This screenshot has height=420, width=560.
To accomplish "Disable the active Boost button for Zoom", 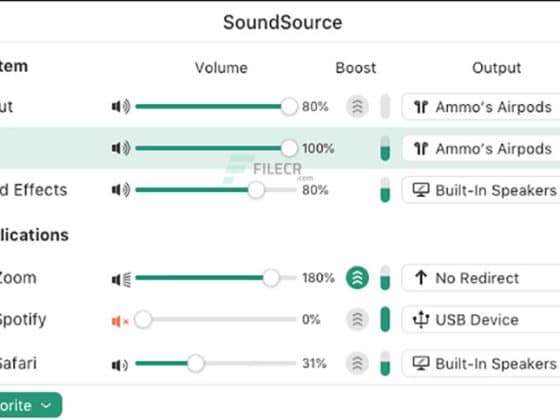I will (x=357, y=278).
